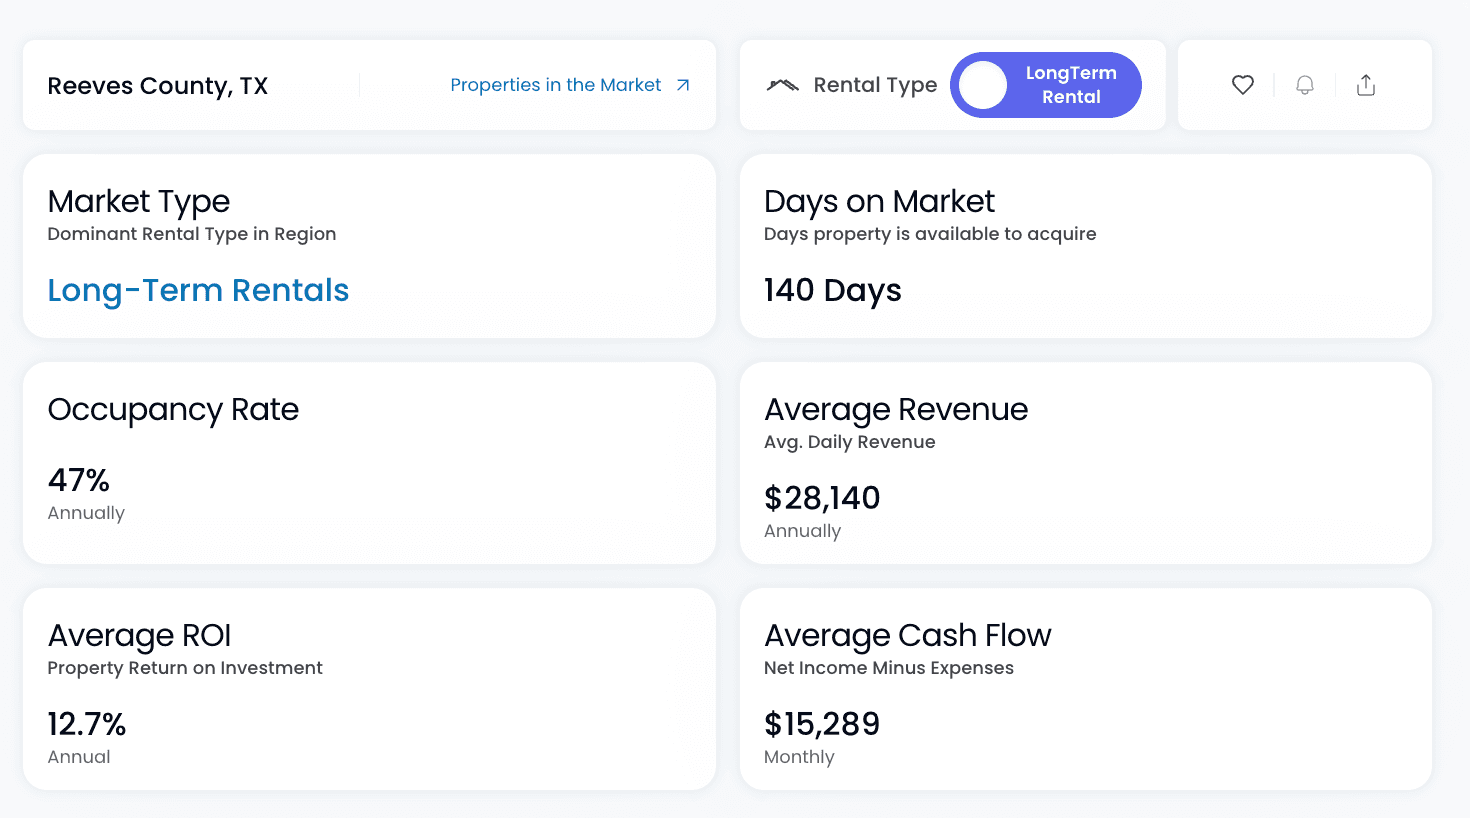Image resolution: width=1470 pixels, height=818 pixels.
Task: Click the external-link arrow next to Properties in the Market
Action: tap(684, 85)
